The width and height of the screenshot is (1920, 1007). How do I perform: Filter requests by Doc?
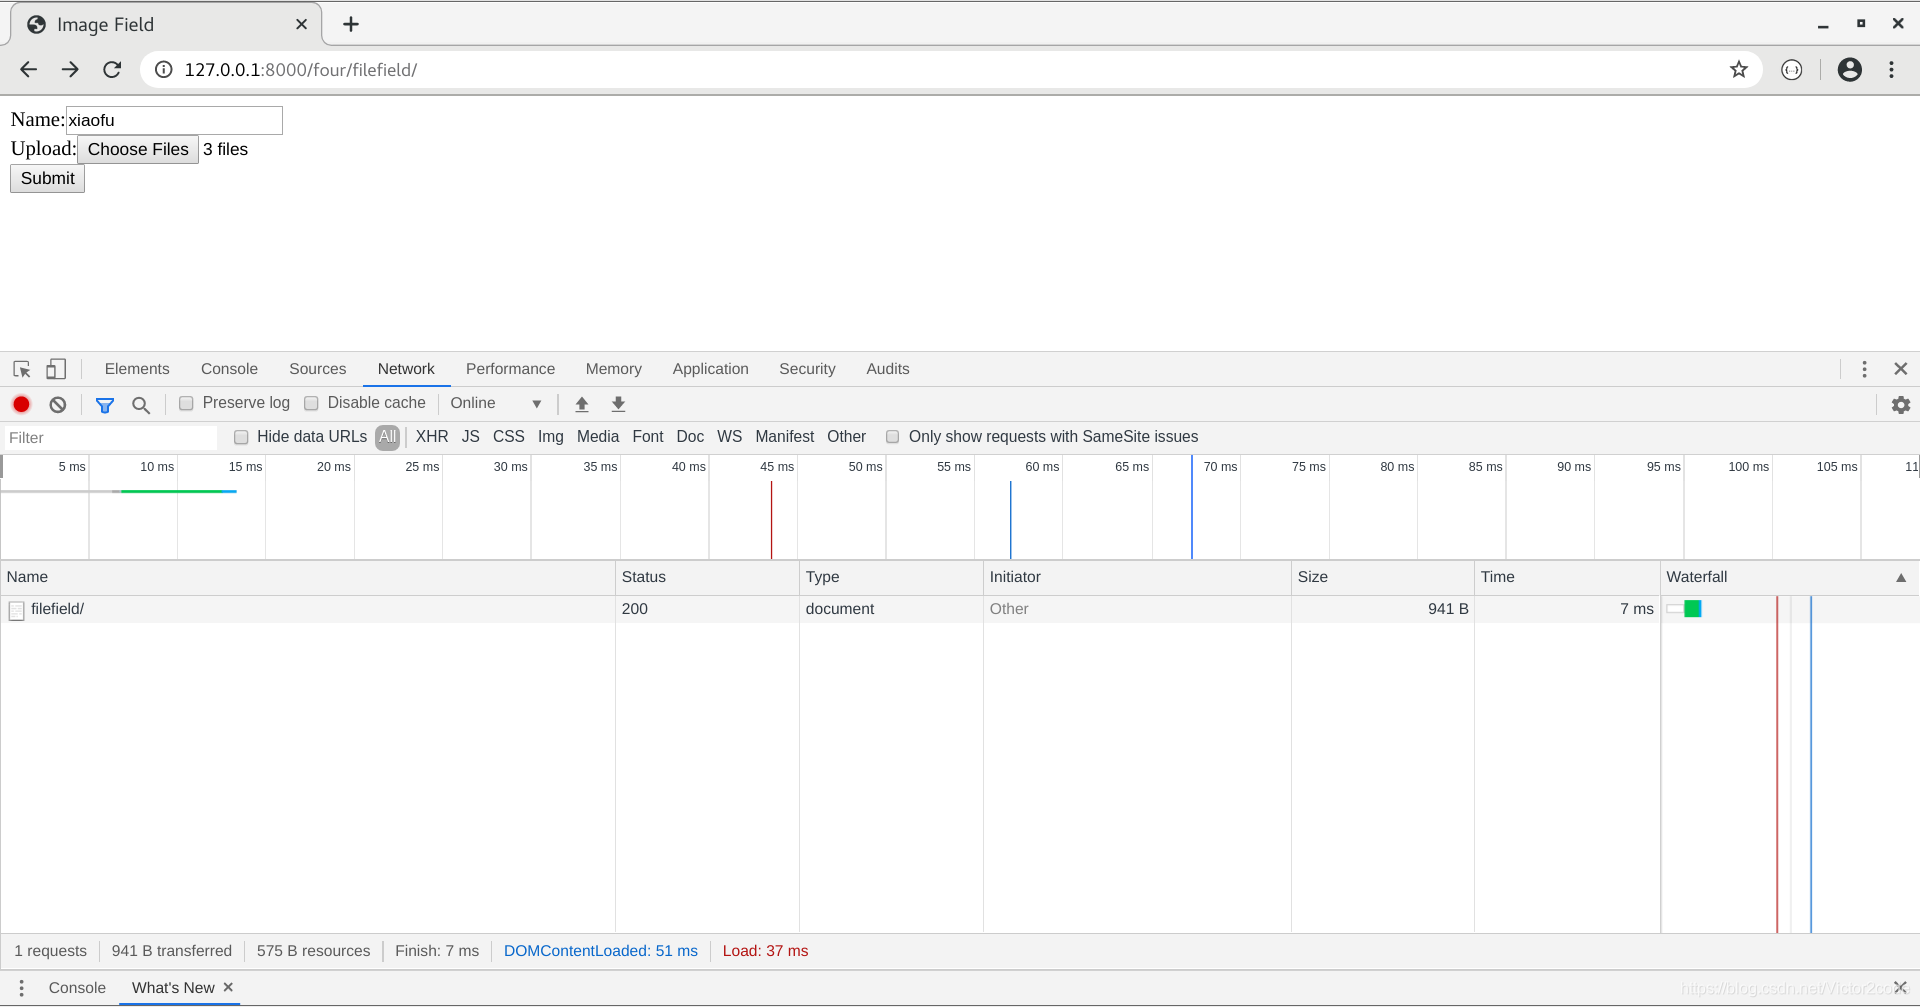click(x=690, y=437)
